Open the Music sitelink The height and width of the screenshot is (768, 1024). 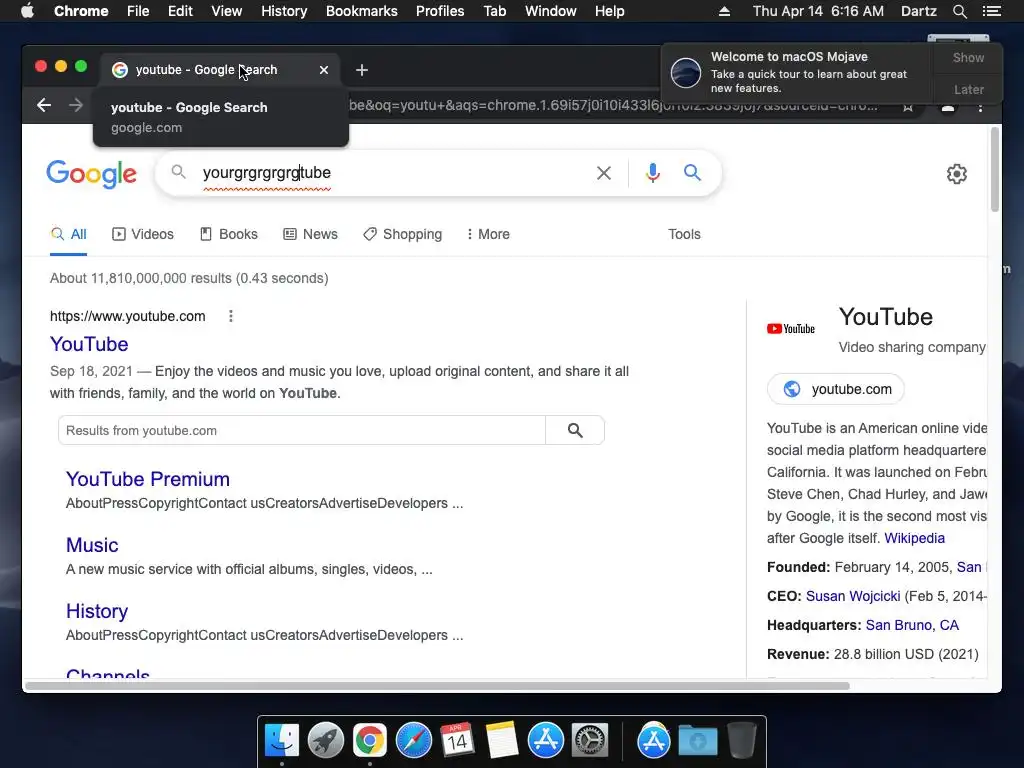coord(92,545)
